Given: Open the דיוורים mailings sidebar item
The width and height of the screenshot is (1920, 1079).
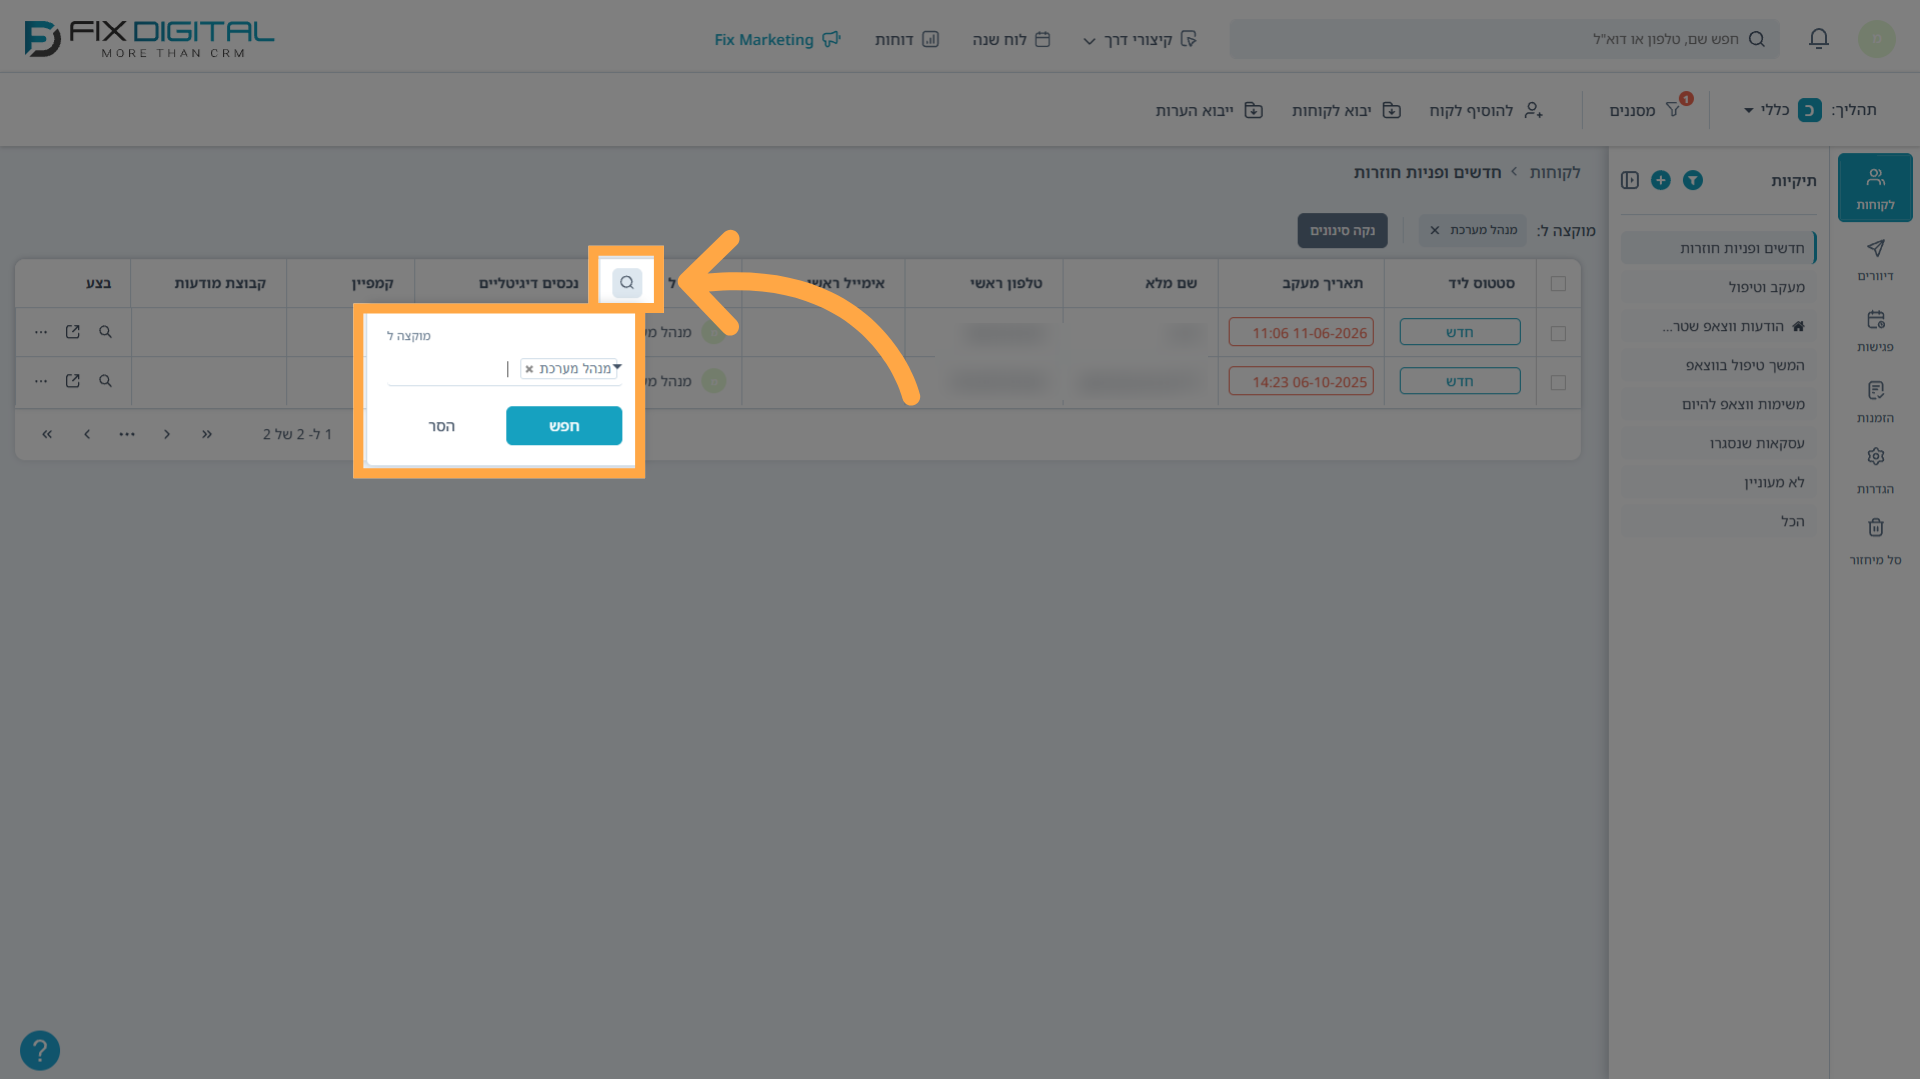Looking at the screenshot, I should point(1875,259).
